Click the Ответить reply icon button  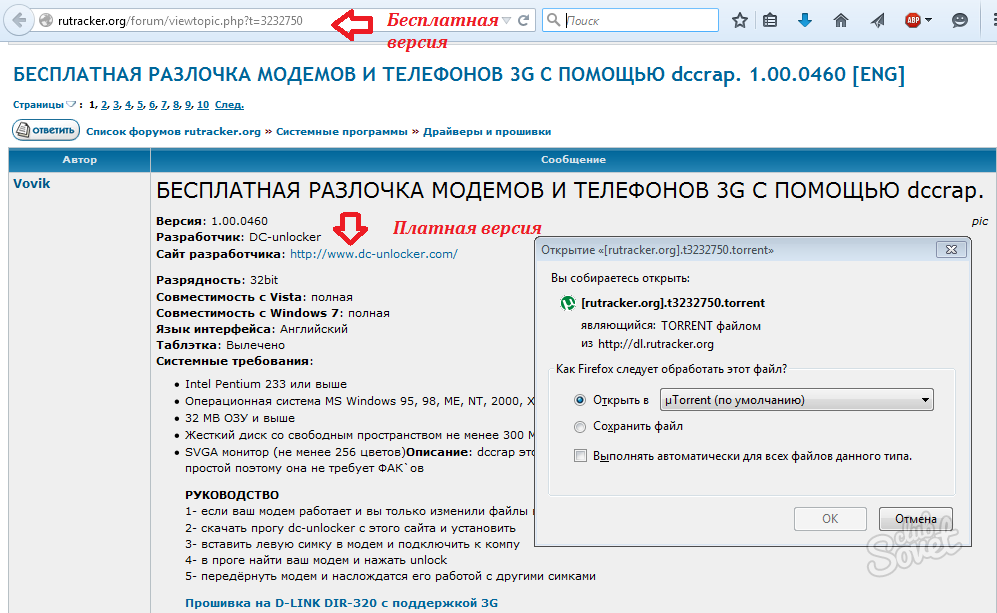(45, 129)
